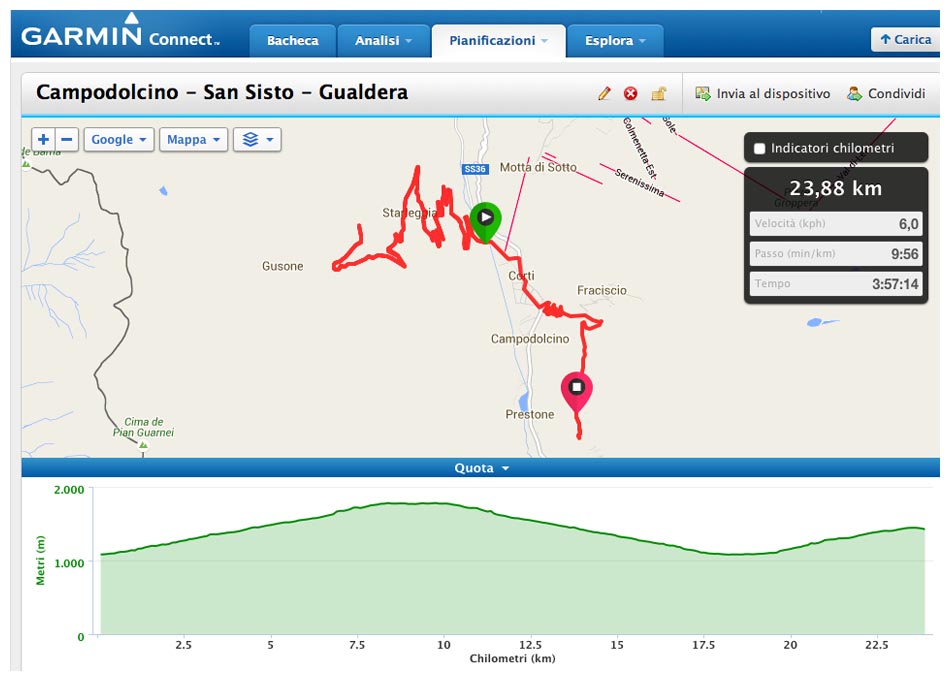Open the Analisi menu tab
Image resolution: width=950 pixels, height=681 pixels.
coord(384,41)
